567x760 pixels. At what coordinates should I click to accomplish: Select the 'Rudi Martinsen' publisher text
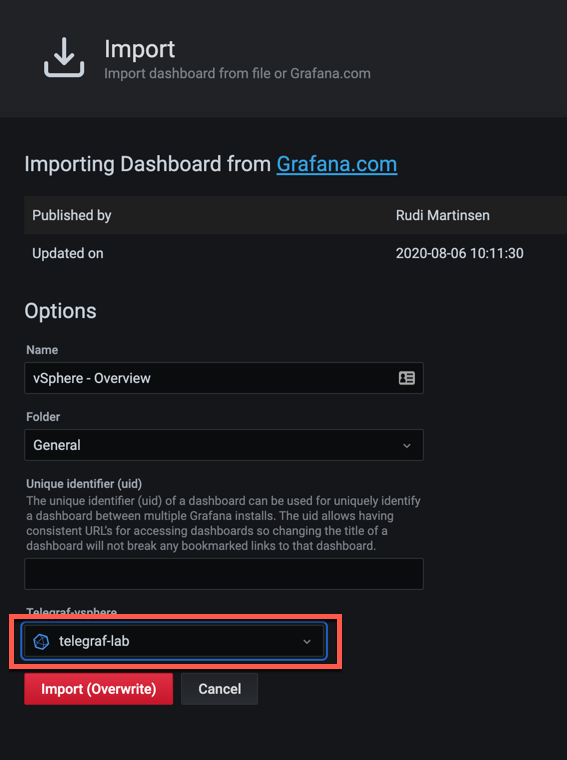click(442, 215)
